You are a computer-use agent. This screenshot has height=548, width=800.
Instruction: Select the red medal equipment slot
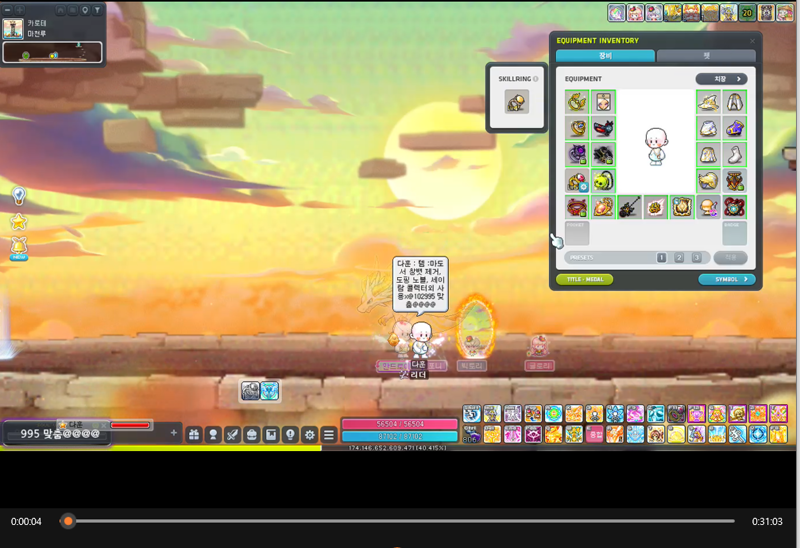(x=735, y=181)
